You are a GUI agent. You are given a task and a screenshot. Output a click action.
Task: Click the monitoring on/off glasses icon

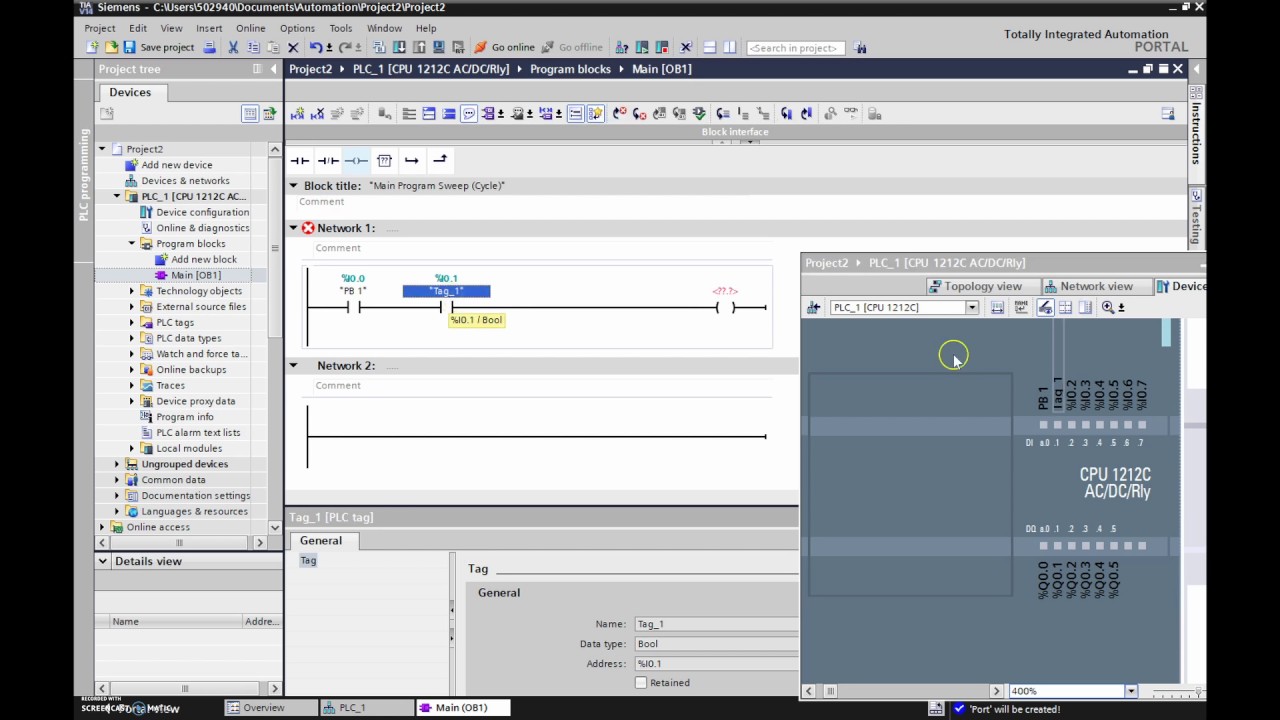(x=851, y=114)
